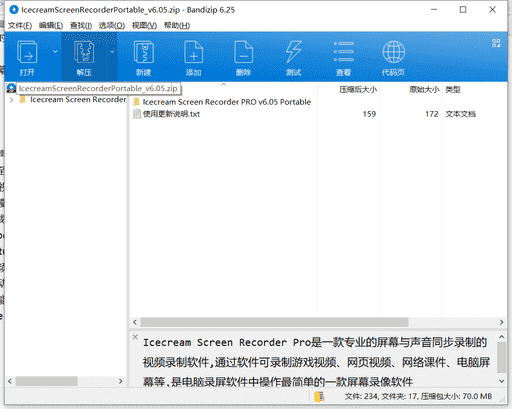The height and width of the screenshot is (409, 512).
Task: Click the Open (打开) archive toolbar icon
Action: tap(27, 52)
